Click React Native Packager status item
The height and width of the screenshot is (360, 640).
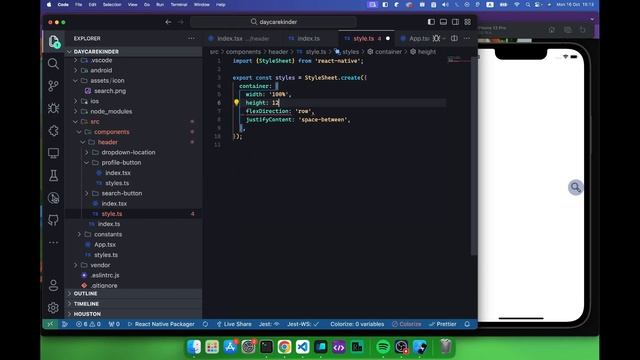[x=161, y=324]
